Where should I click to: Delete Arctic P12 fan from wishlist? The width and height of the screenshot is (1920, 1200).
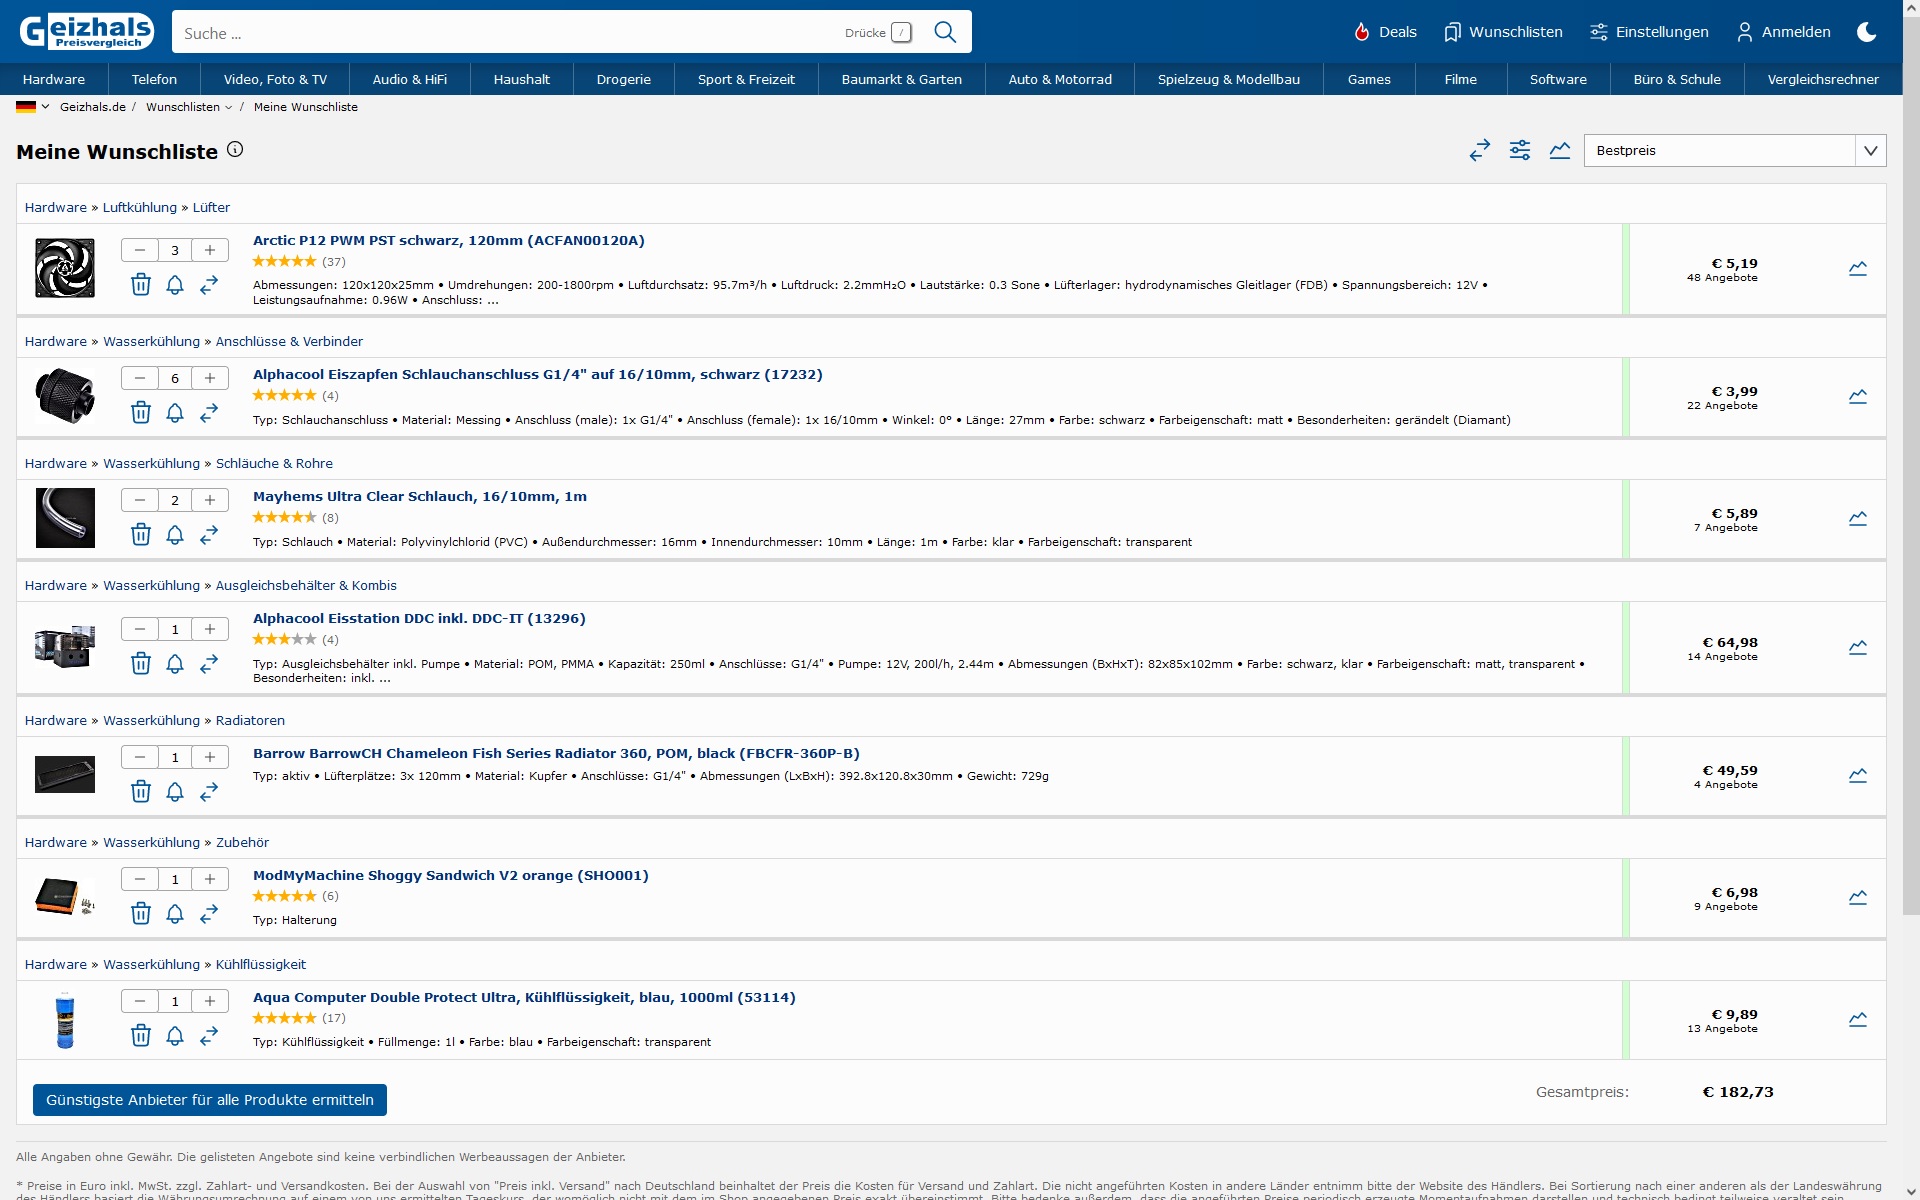tap(141, 285)
